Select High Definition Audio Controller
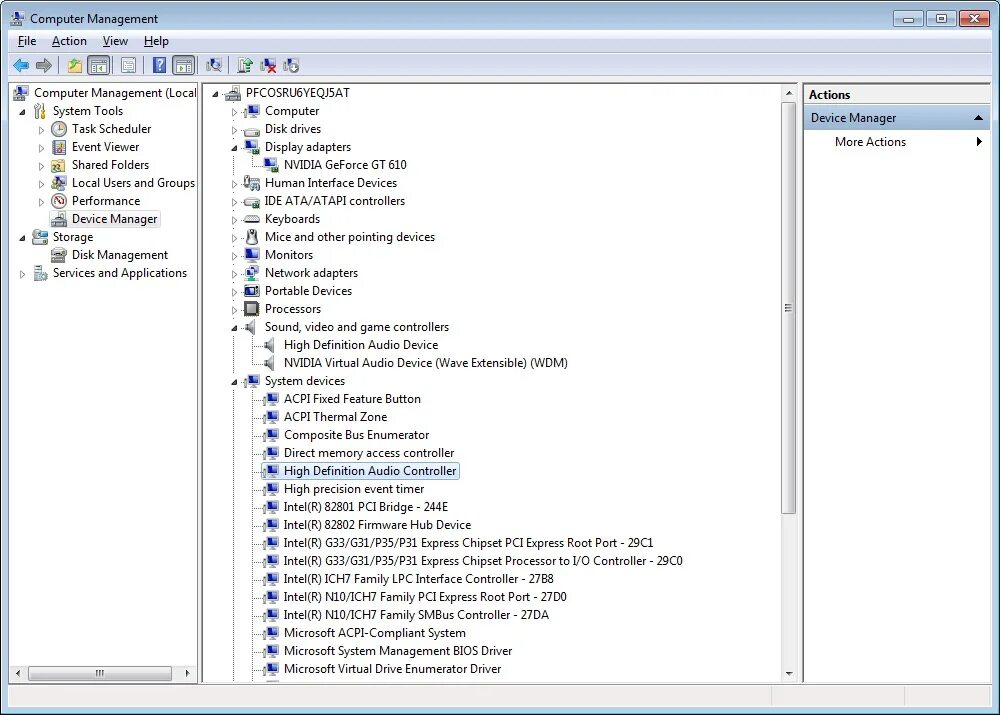The height and width of the screenshot is (715, 1000). point(370,471)
